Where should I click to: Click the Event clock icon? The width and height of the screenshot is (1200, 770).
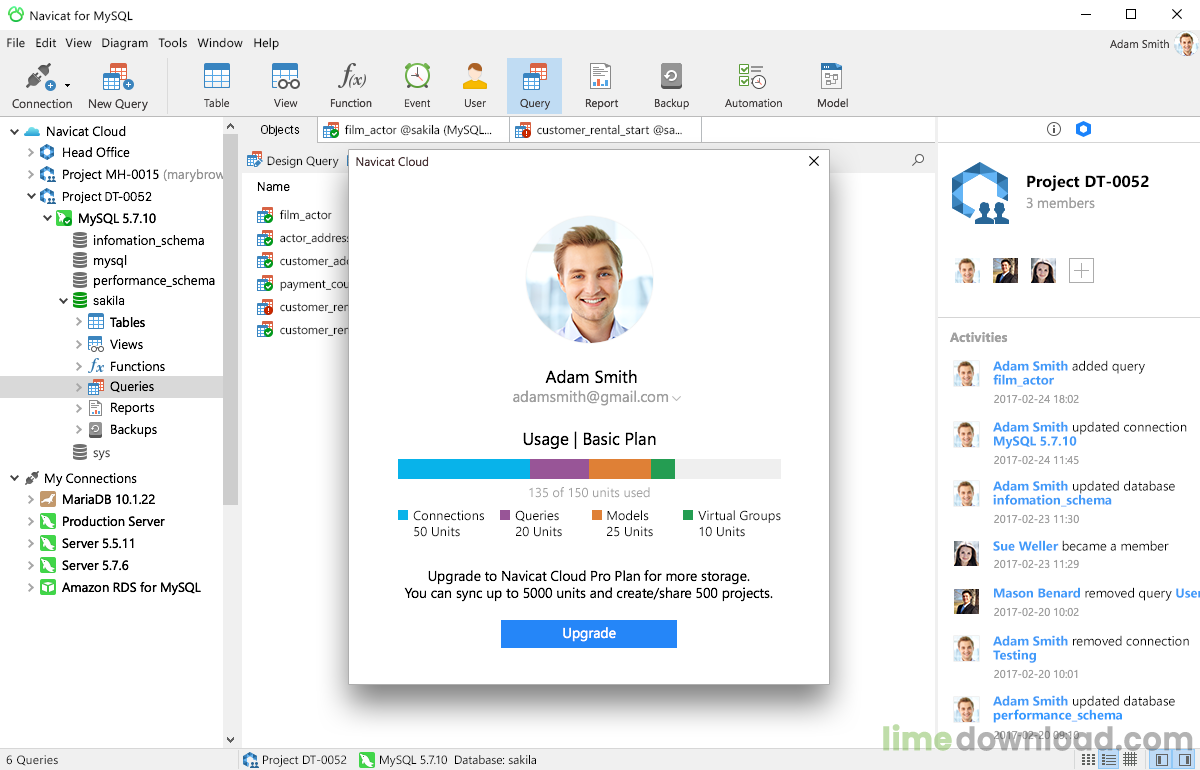(417, 76)
